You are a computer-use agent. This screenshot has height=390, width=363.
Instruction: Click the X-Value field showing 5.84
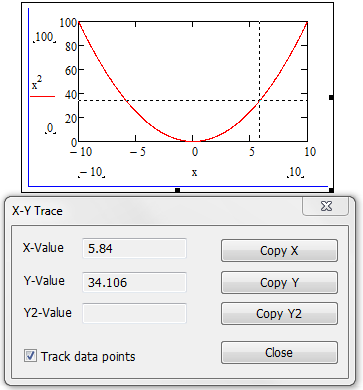134,248
